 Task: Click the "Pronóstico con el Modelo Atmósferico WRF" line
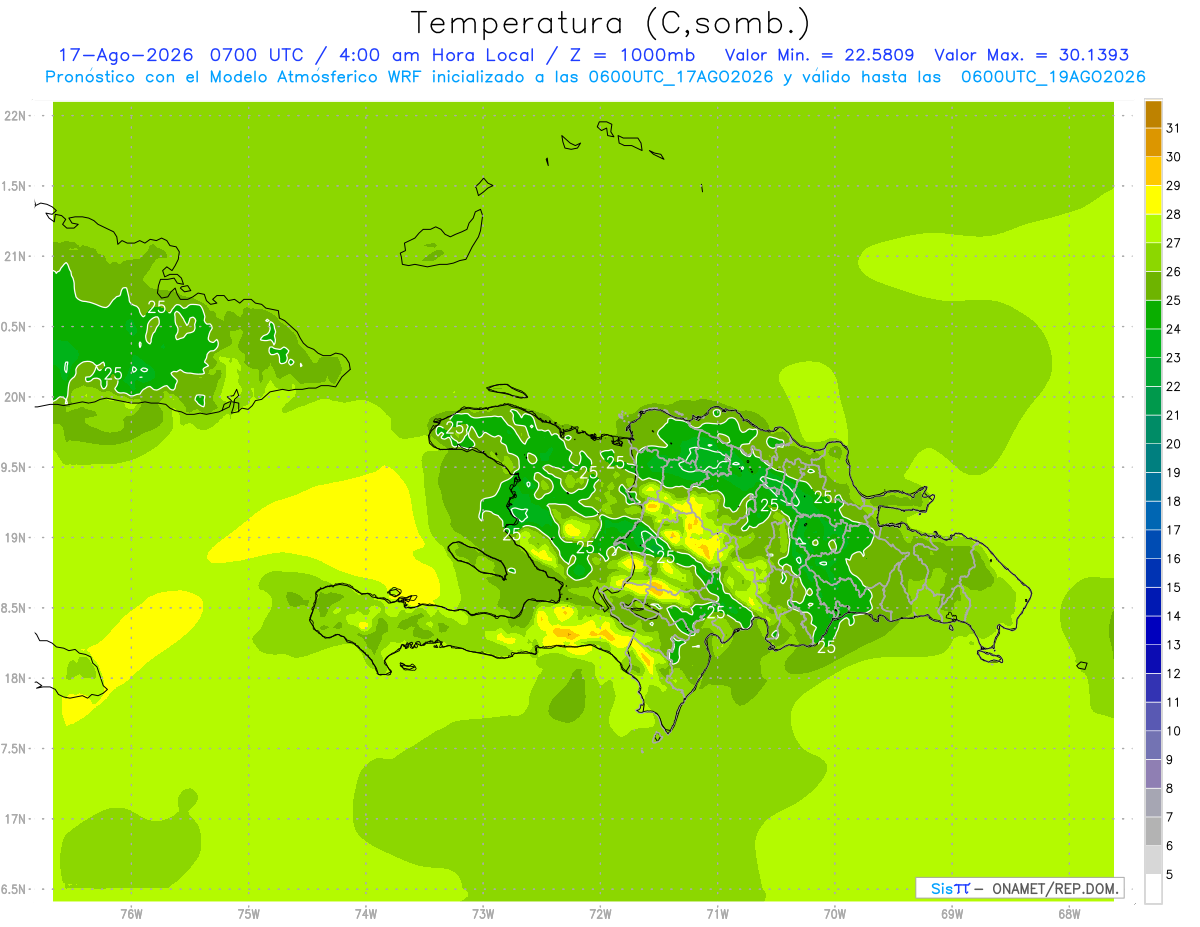point(235,77)
